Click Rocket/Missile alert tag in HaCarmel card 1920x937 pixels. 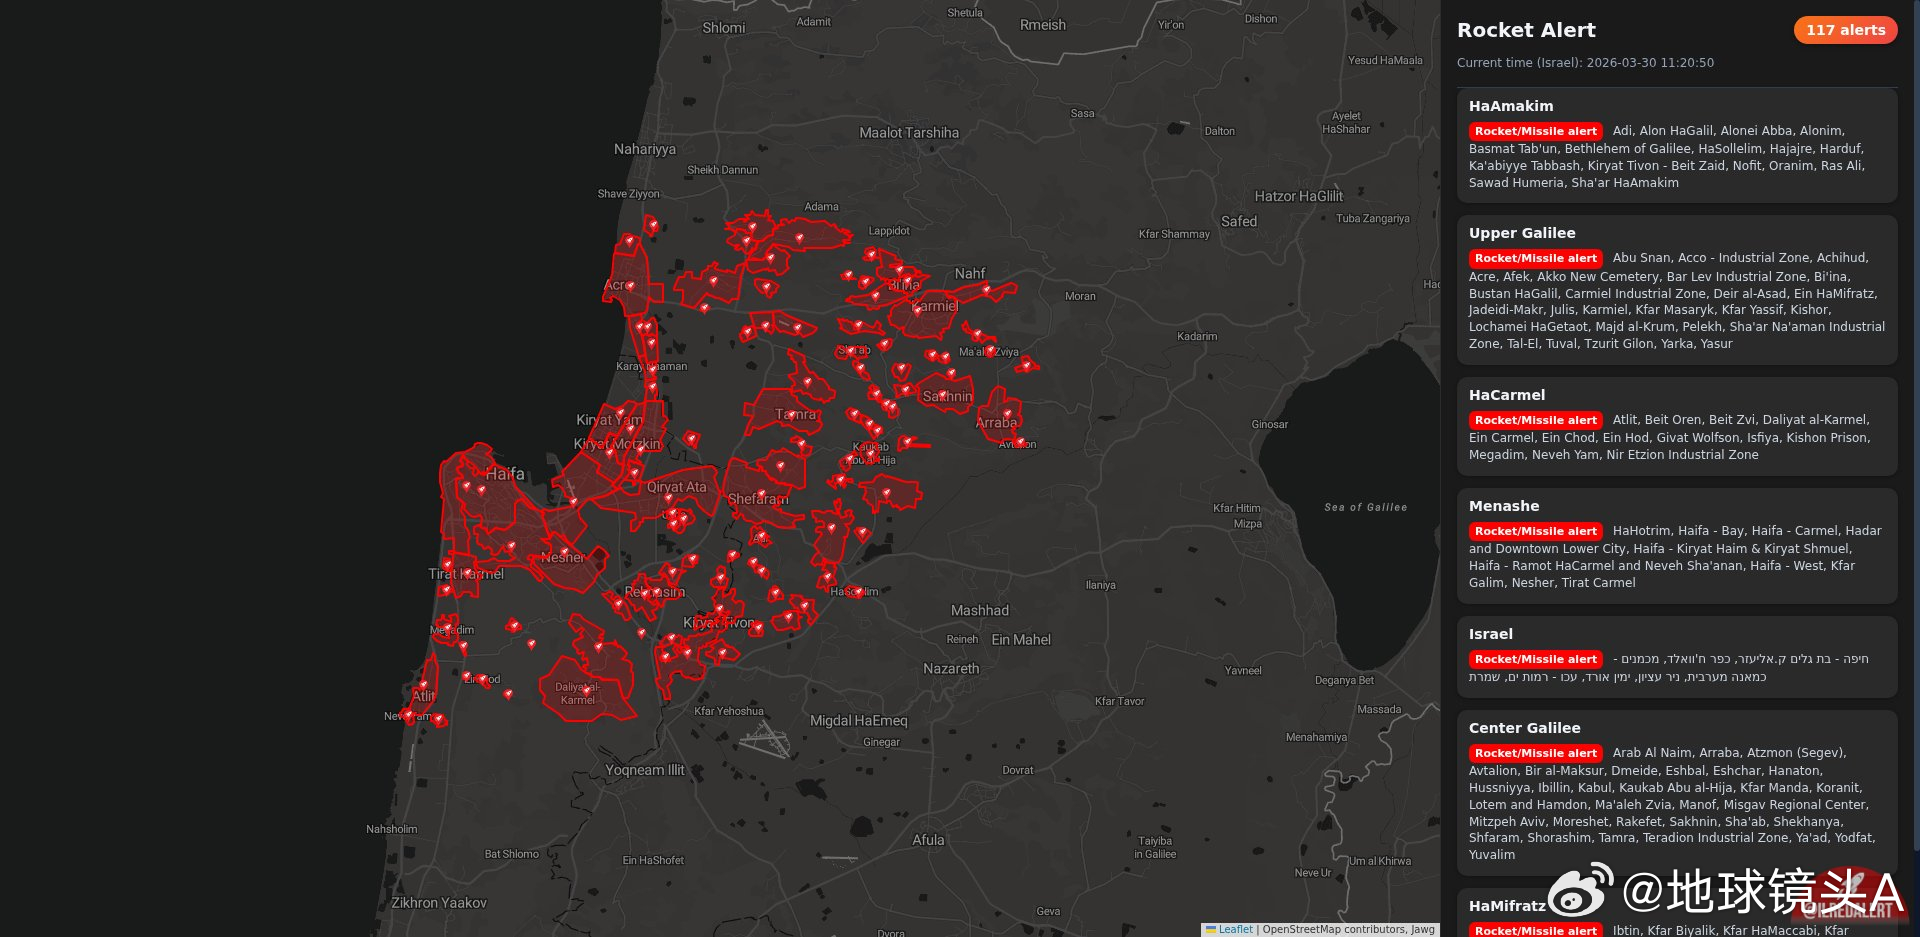pyautogui.click(x=1535, y=420)
